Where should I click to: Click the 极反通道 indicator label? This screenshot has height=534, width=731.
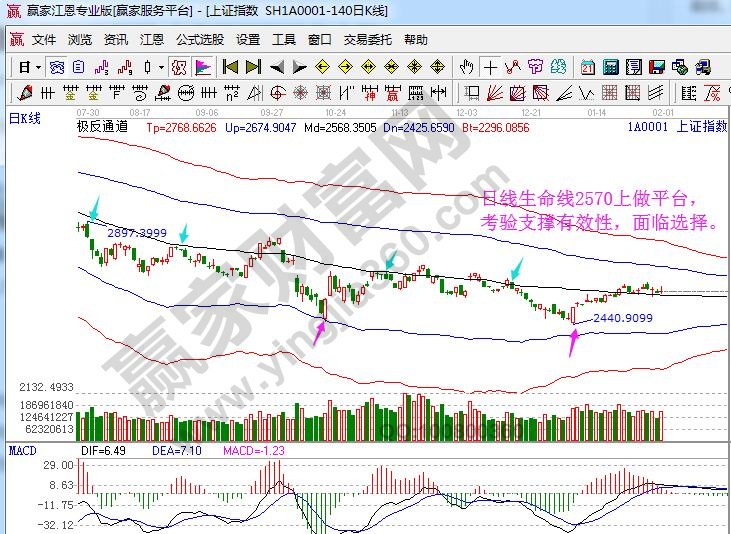click(102, 128)
